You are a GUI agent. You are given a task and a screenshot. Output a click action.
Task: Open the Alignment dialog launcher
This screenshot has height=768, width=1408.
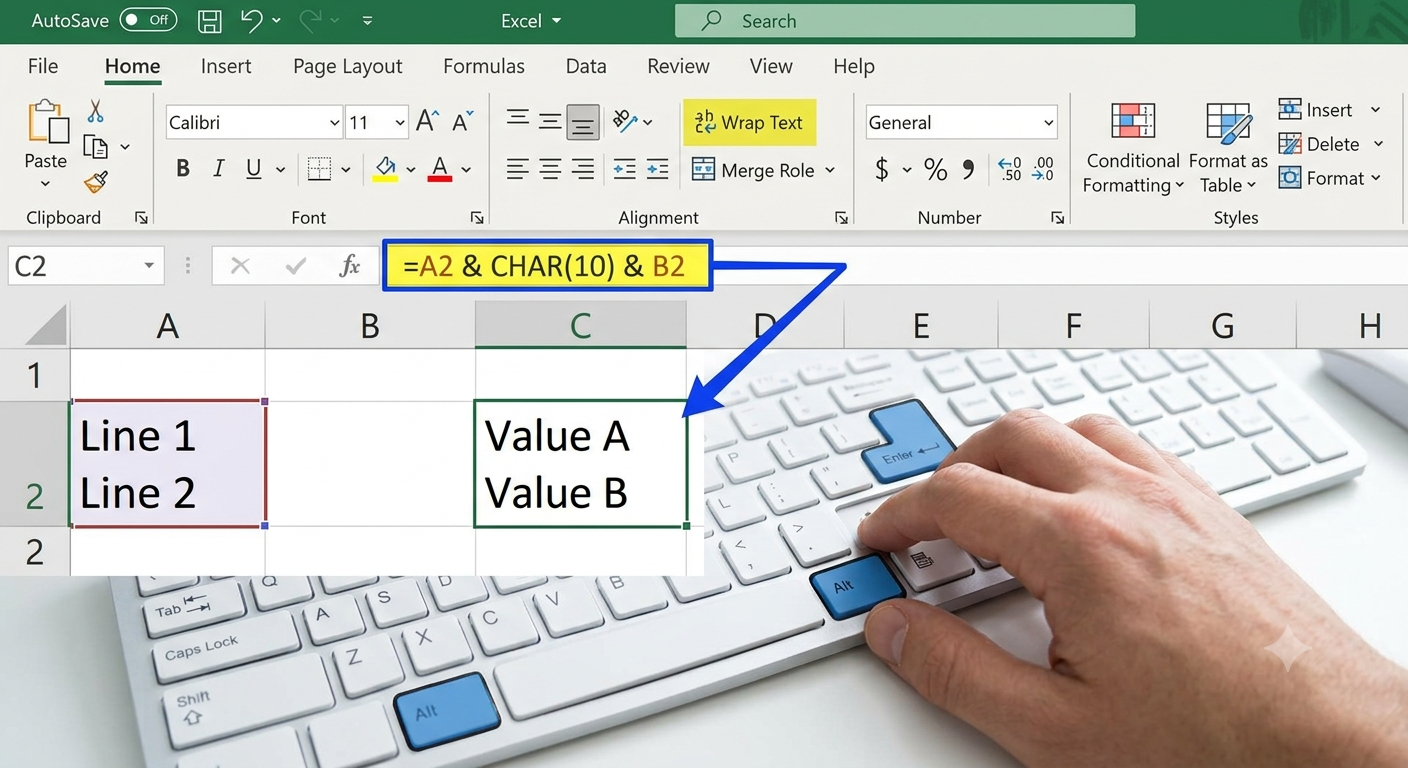841,218
